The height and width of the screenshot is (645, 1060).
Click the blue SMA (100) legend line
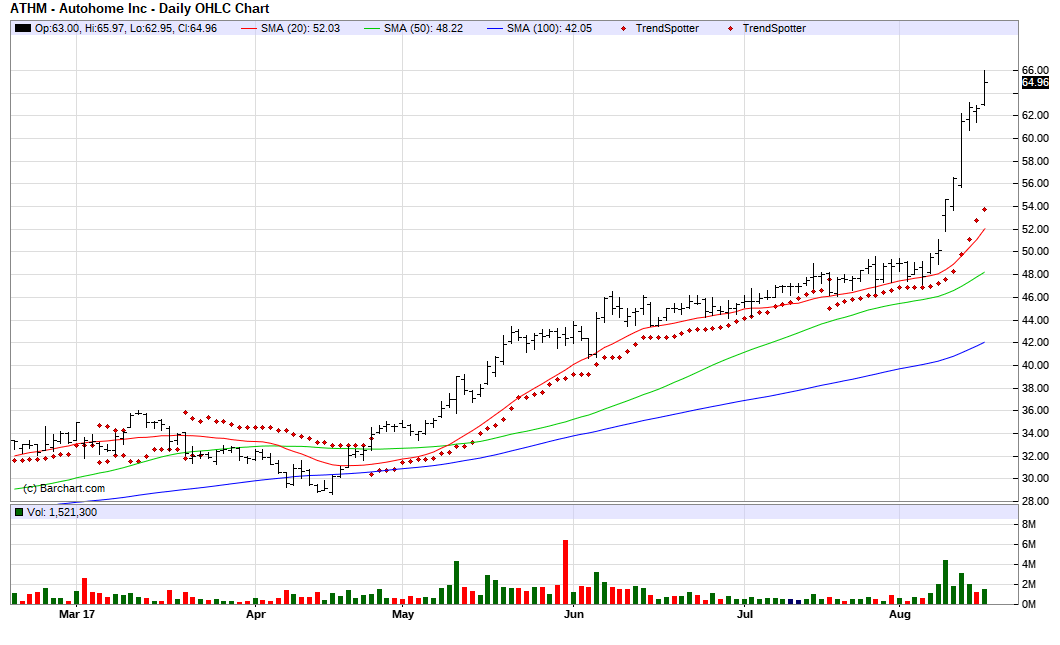[495, 28]
